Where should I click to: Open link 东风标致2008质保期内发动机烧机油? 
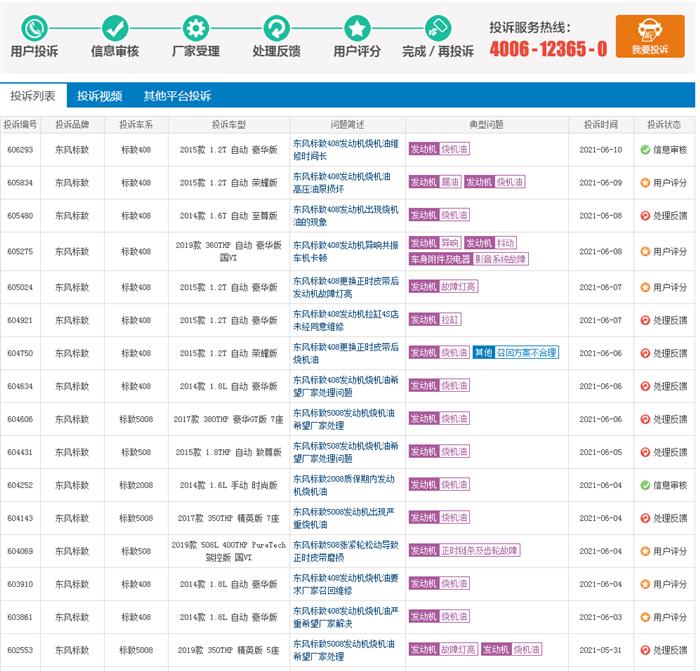click(x=344, y=485)
